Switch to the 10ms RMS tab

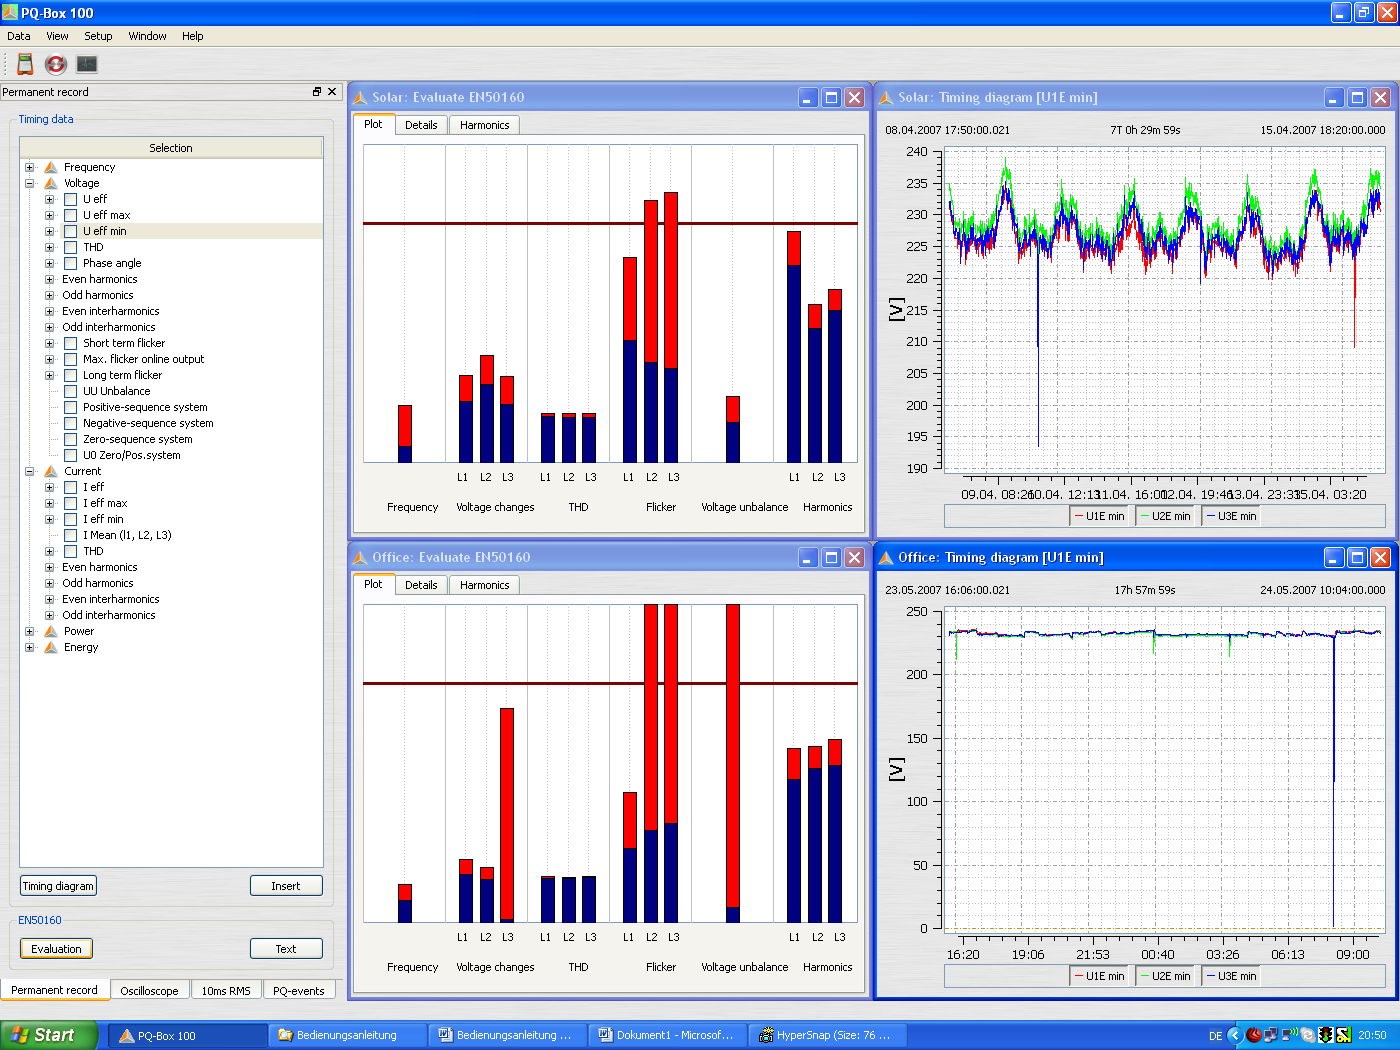[x=226, y=991]
